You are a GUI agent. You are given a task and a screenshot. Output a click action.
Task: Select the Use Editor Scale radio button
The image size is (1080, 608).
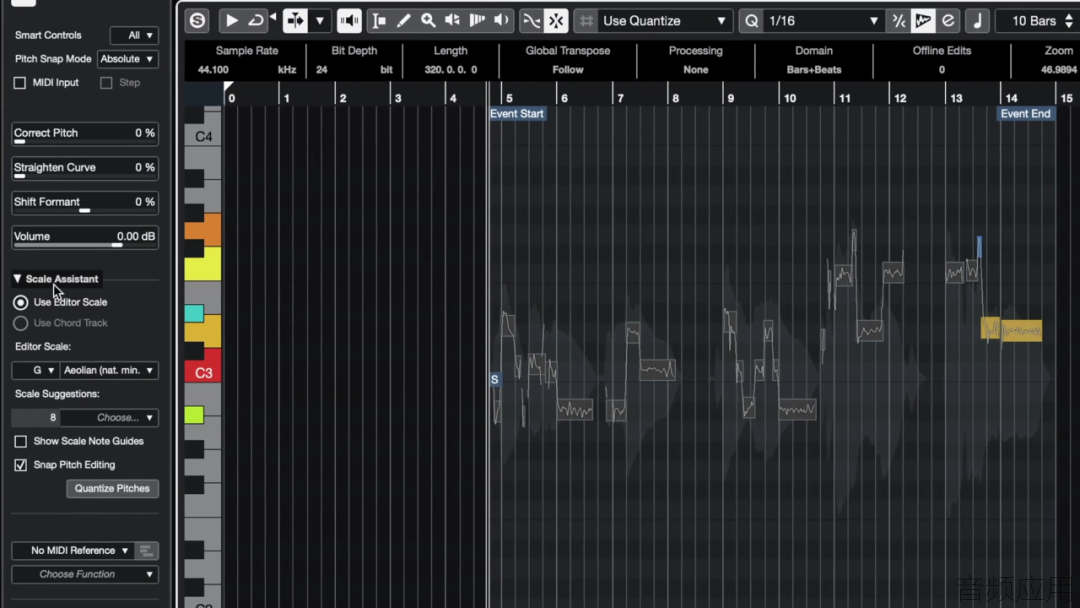[x=21, y=302]
